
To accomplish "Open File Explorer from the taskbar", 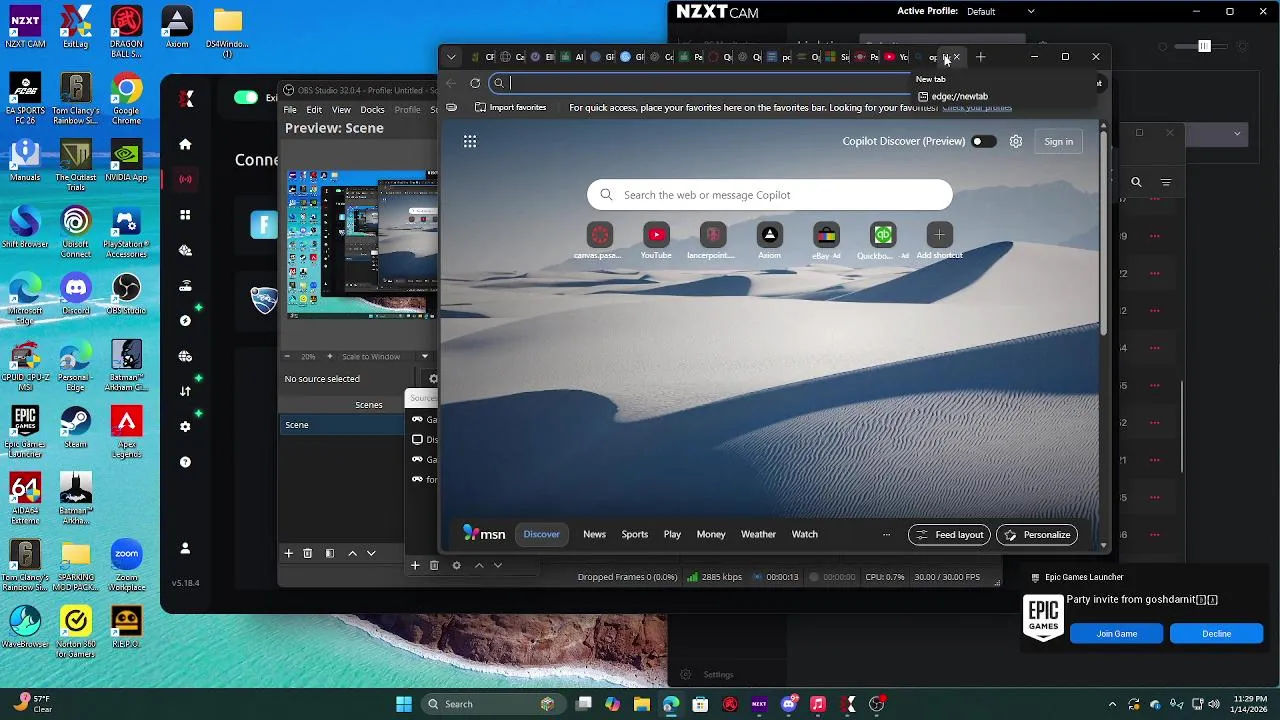I will pos(641,704).
